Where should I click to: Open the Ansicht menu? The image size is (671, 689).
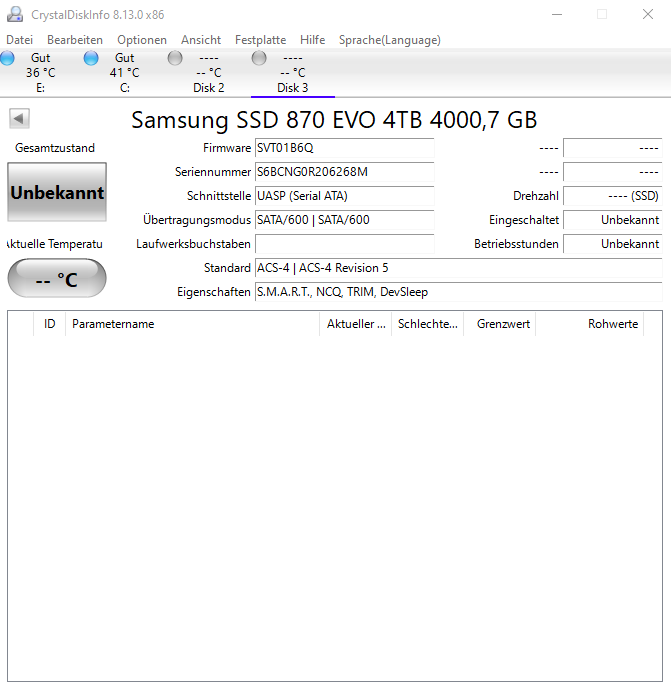pos(201,40)
